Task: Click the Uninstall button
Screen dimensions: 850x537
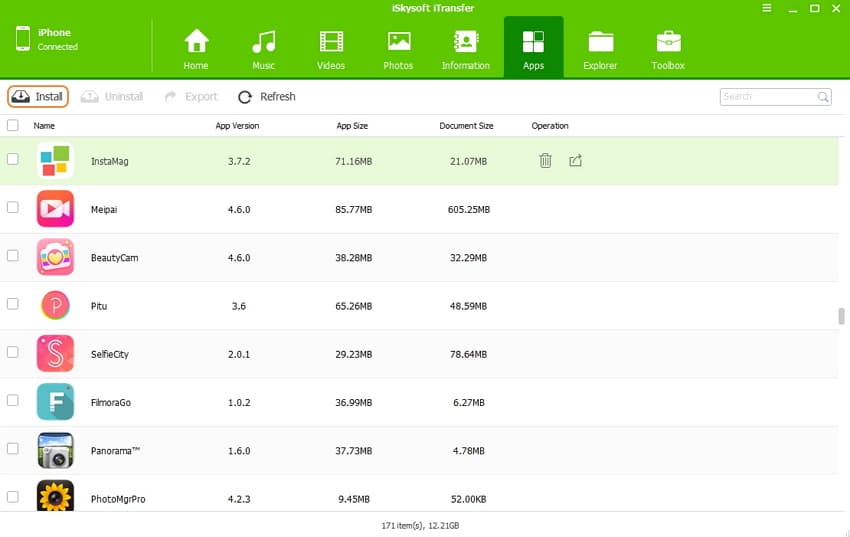Action: 112,96
